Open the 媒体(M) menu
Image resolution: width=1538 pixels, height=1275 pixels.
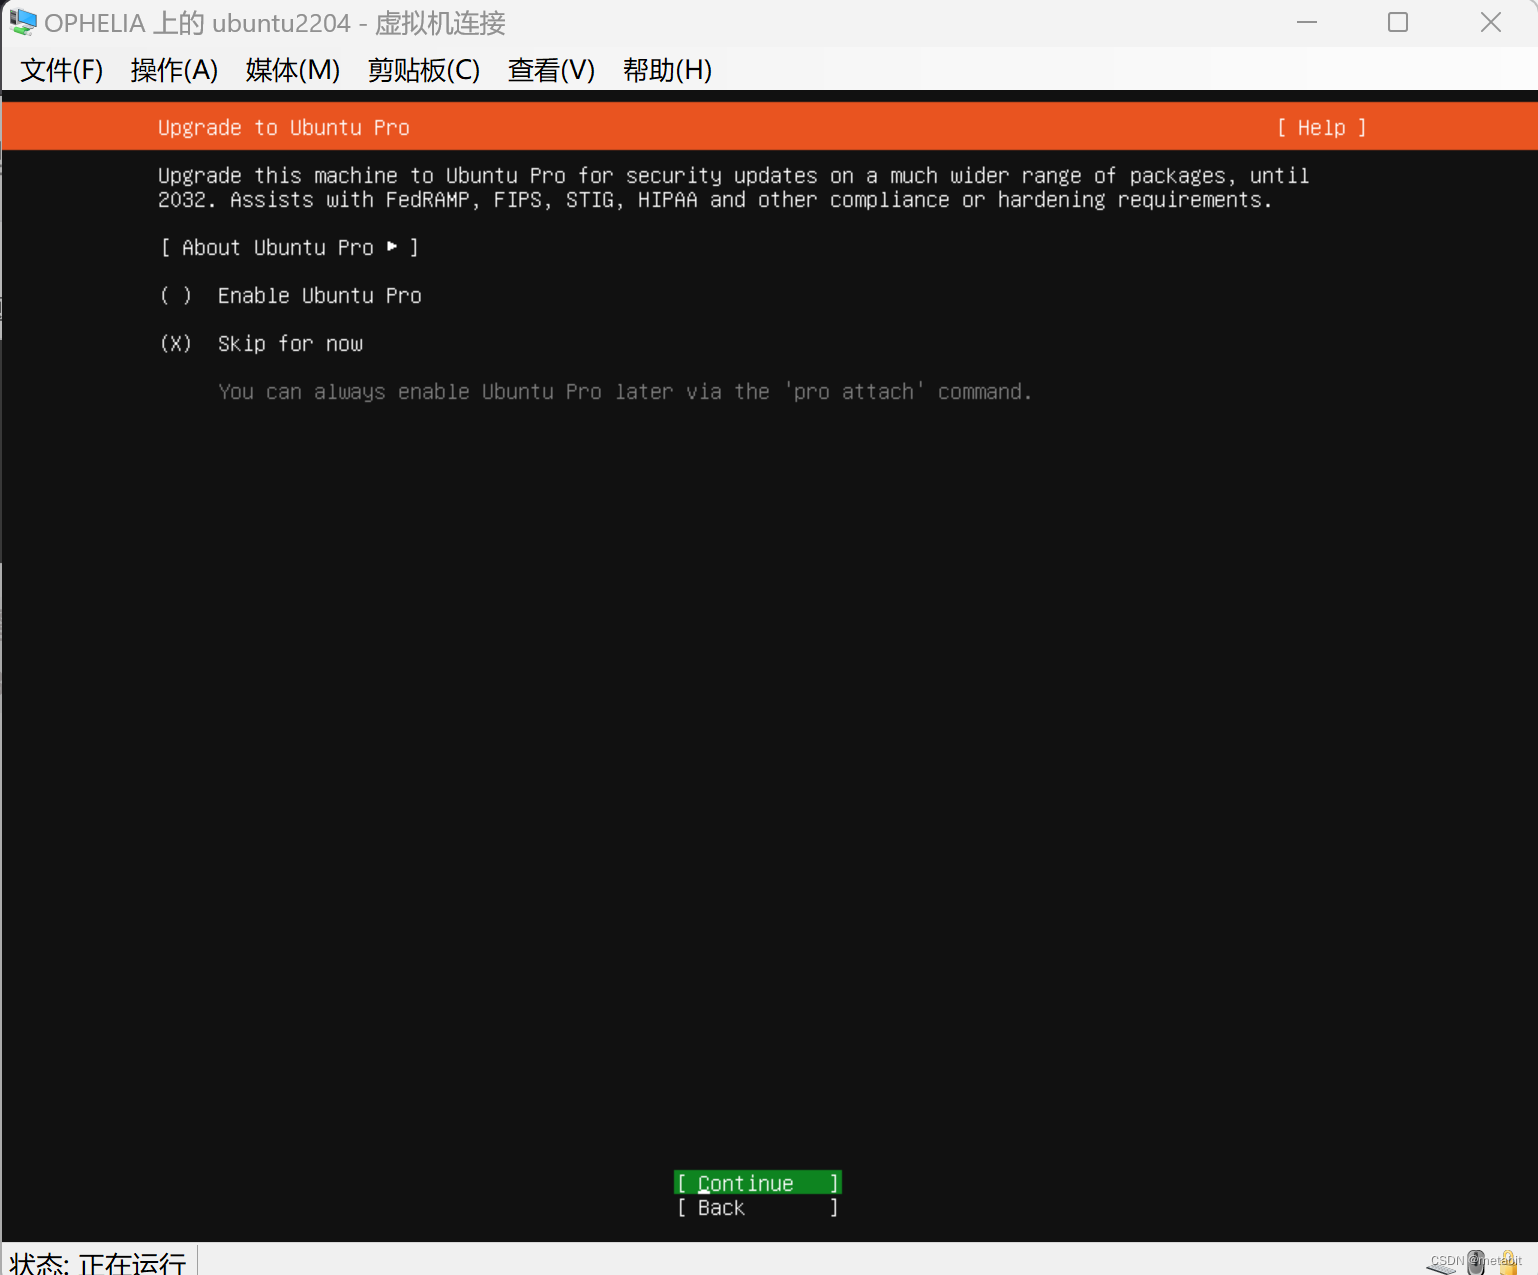coord(293,70)
